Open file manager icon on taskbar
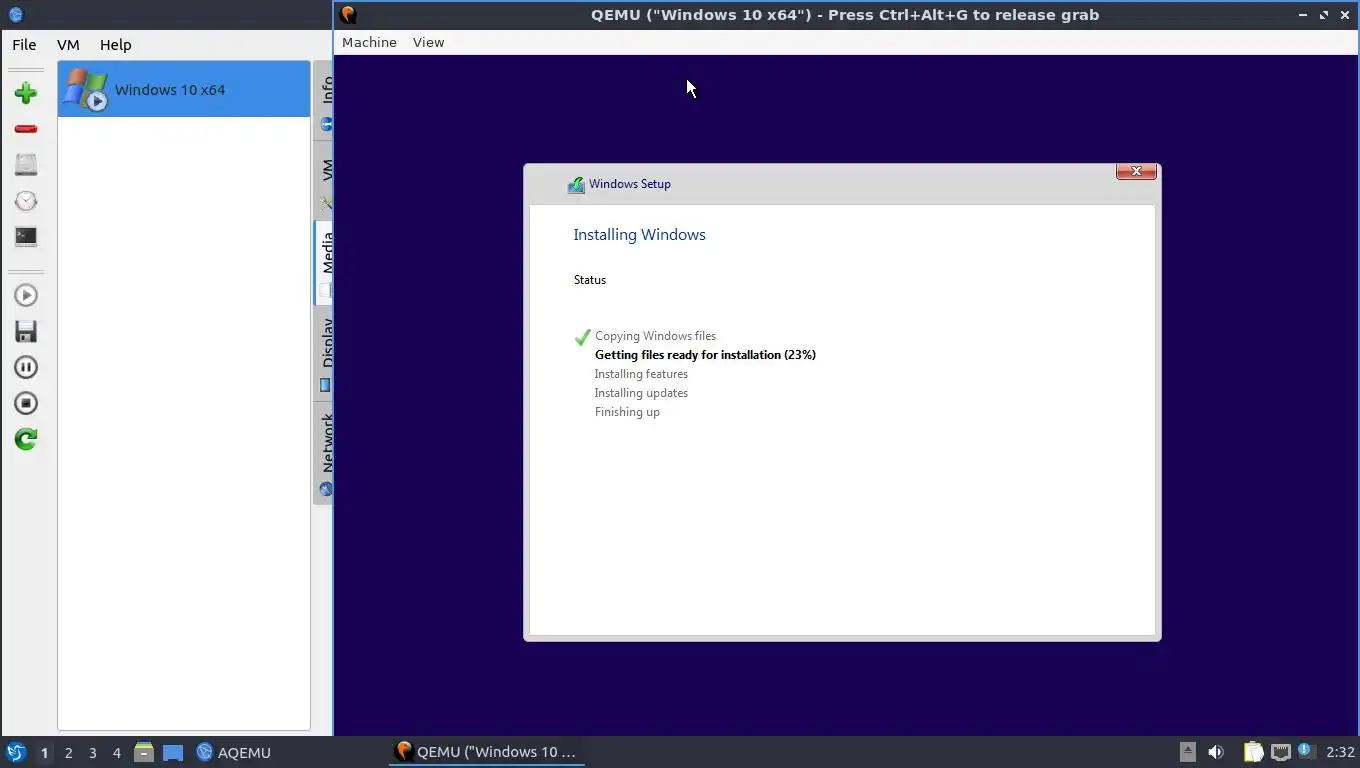 [144, 752]
